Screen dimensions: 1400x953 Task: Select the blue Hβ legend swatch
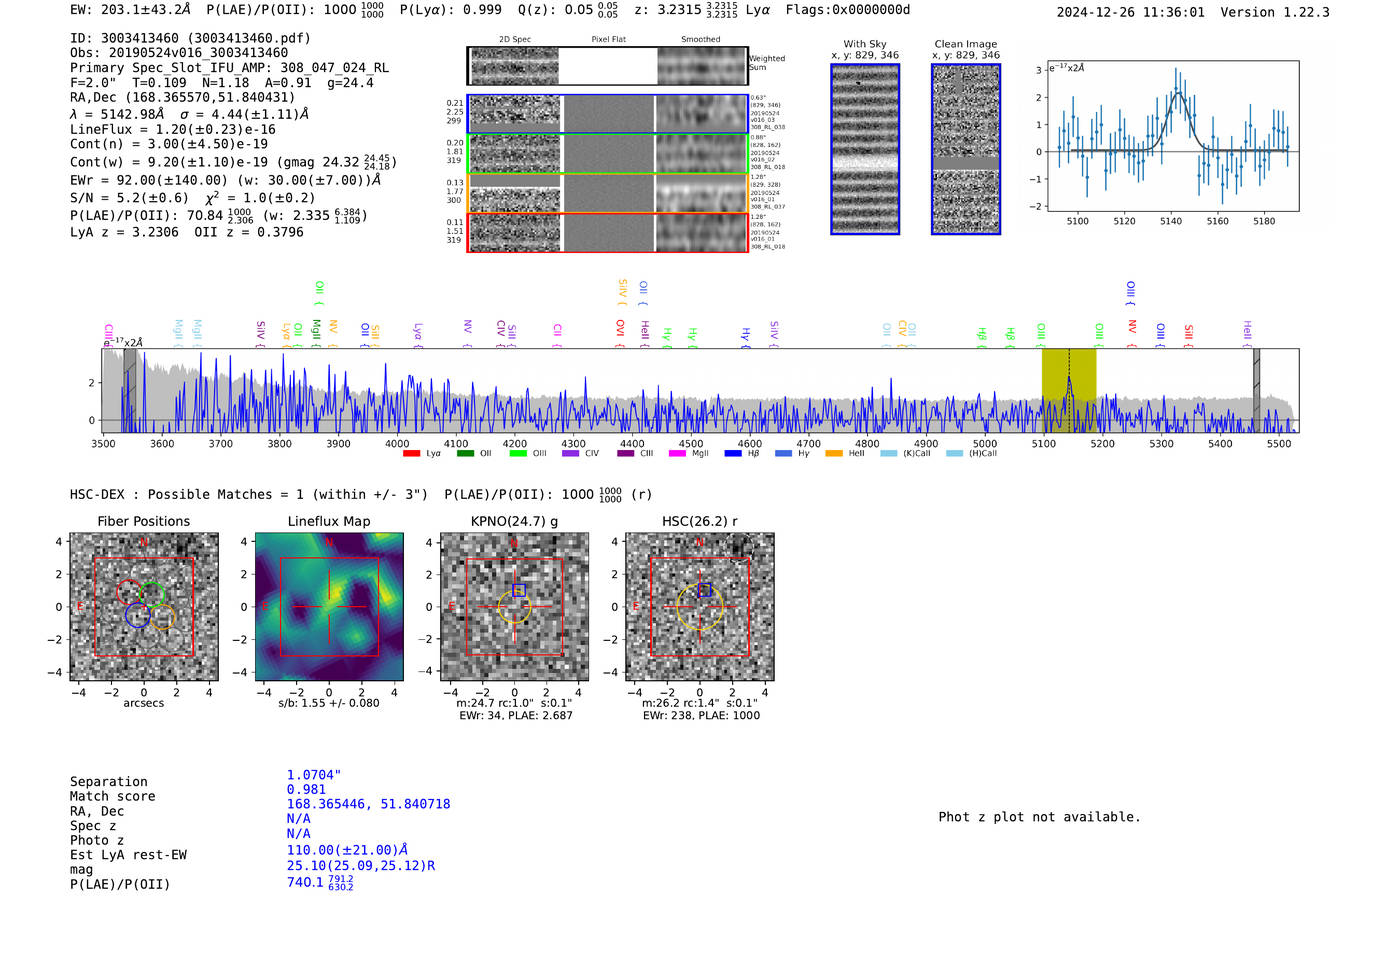coord(733,454)
